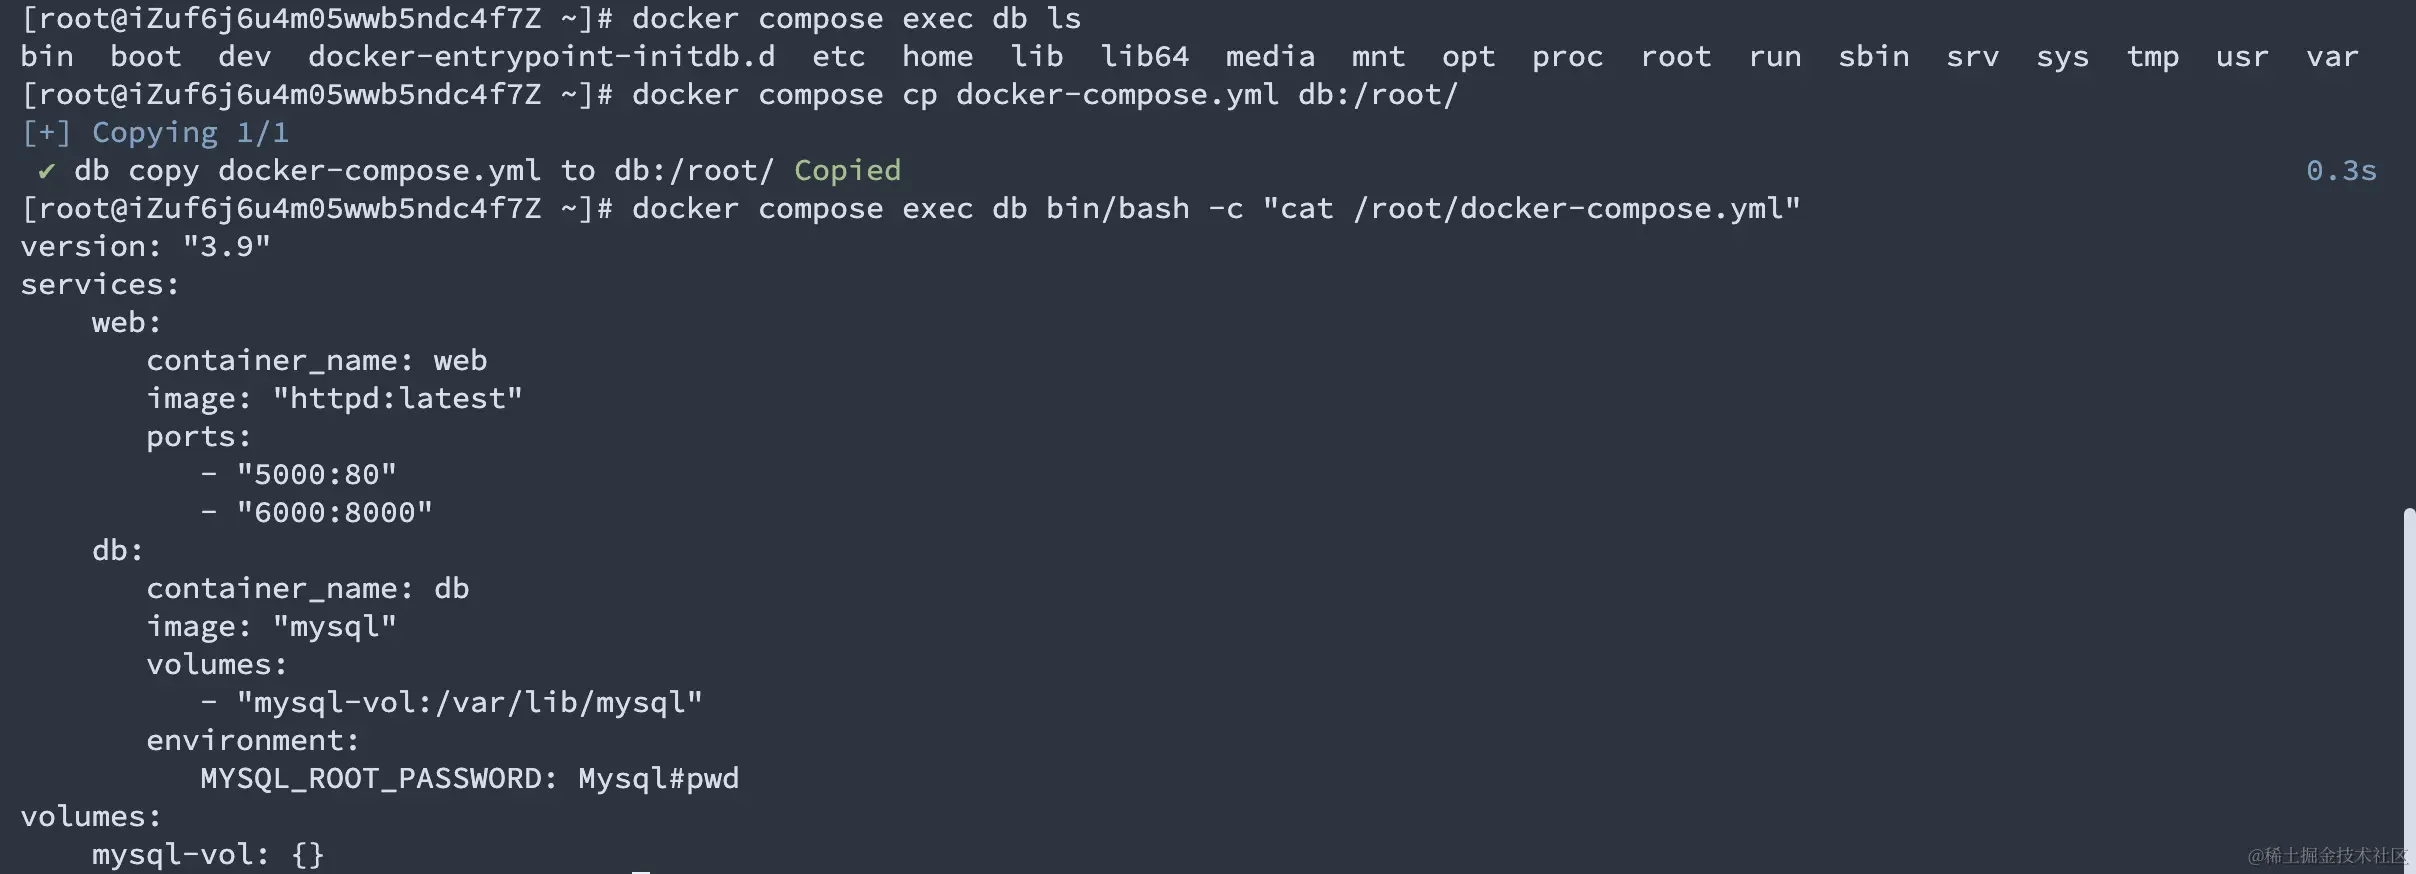Click the "mysql-vol:/var/lib/mysql" volume entry
Viewport: 2416px width, 874px height.
click(x=469, y=703)
